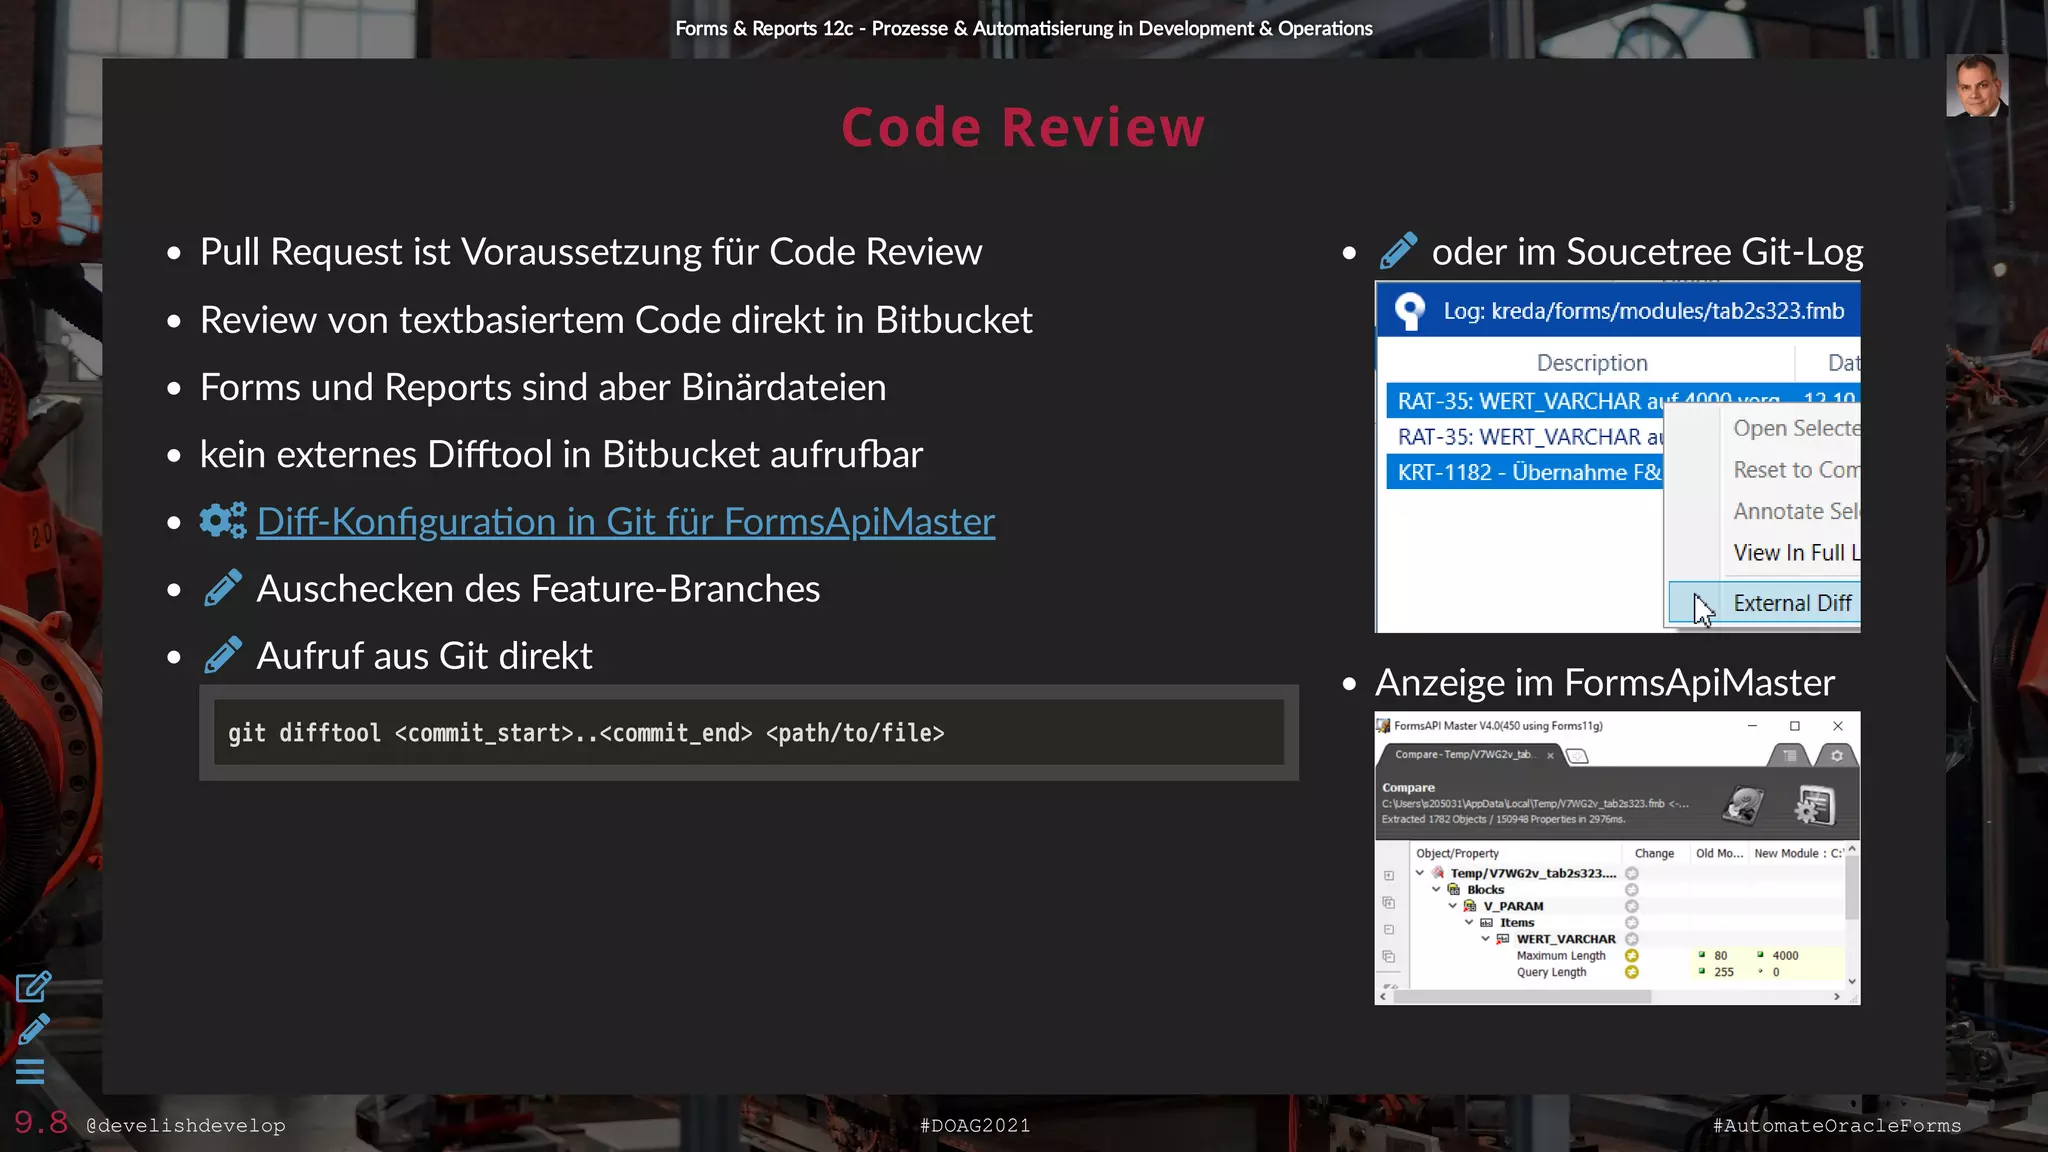Click the horizontal scrollbar right arrow in FormsAPI Master
This screenshot has height=1152, width=2048.
tap(1836, 997)
